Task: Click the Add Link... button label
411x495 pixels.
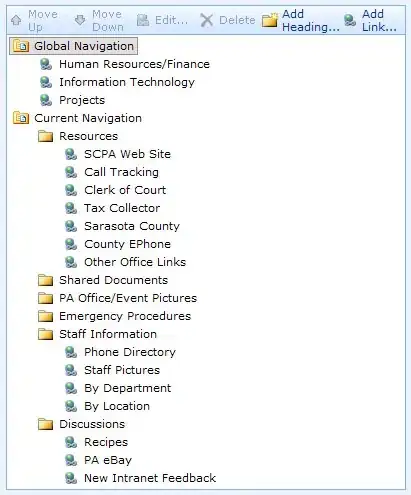Action: point(379,20)
